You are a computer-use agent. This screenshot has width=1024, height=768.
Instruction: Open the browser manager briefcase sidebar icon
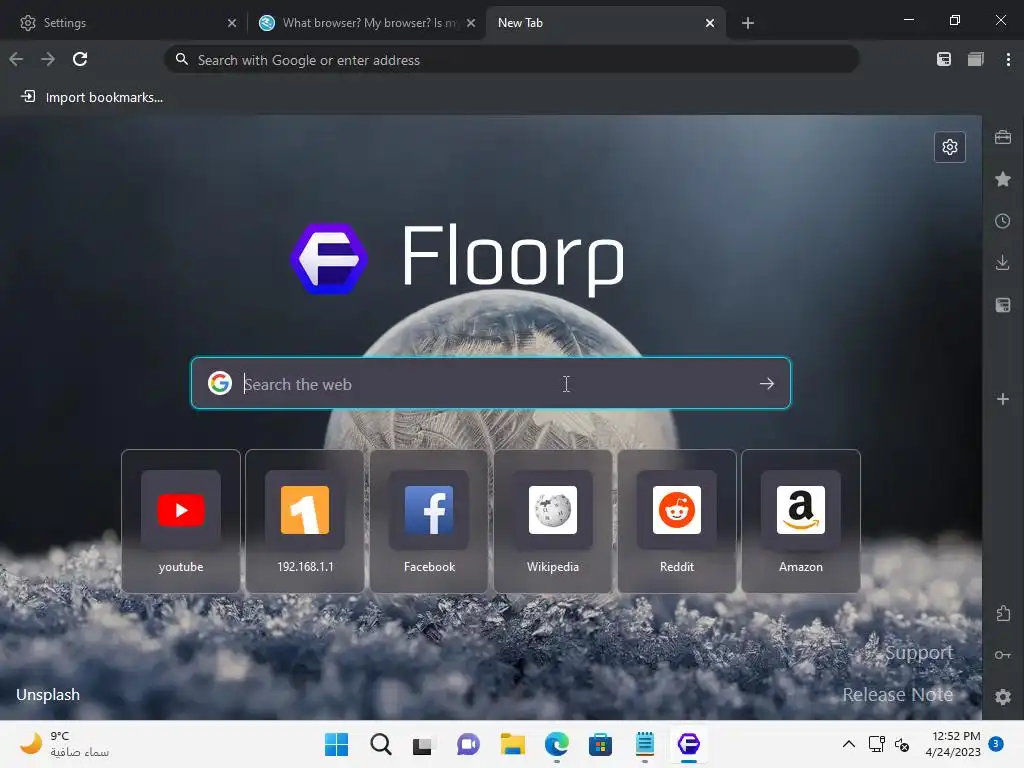1003,137
